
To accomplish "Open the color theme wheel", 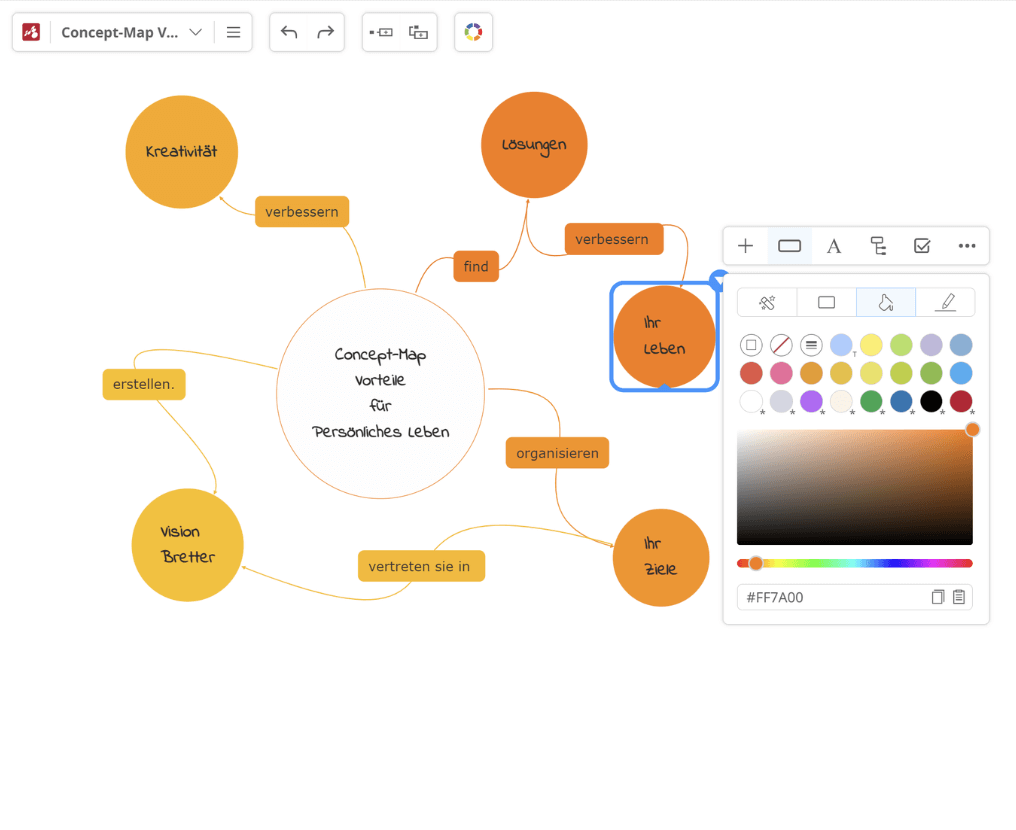I will 473,32.
